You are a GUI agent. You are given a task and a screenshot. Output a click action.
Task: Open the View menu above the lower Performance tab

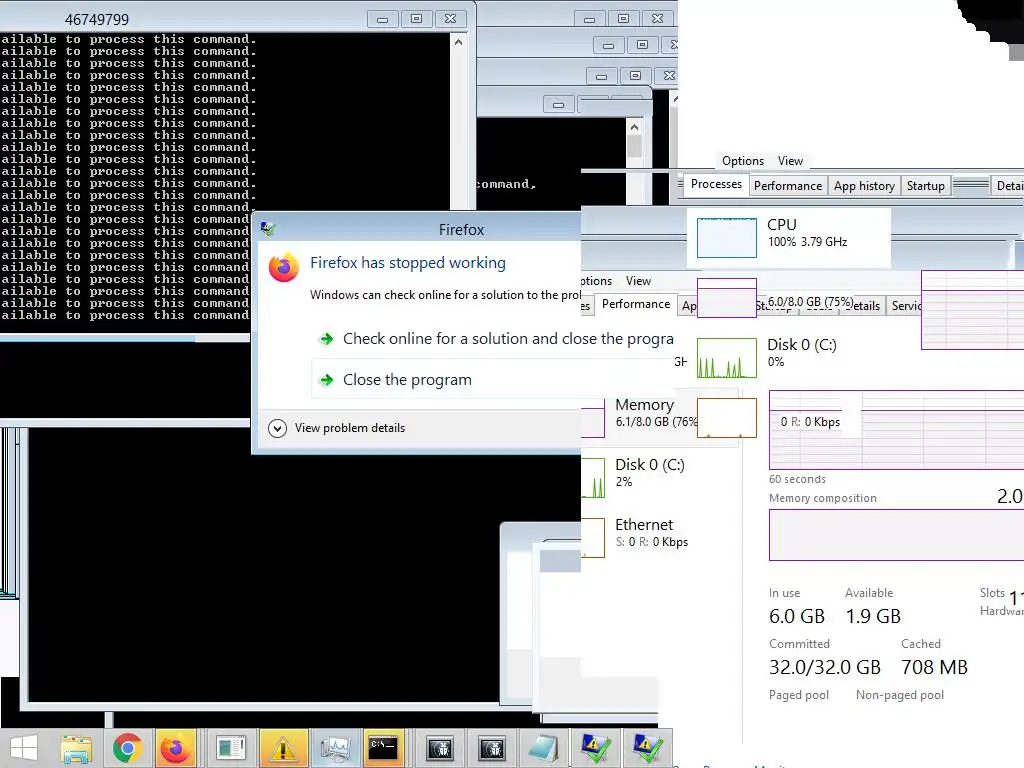point(638,281)
